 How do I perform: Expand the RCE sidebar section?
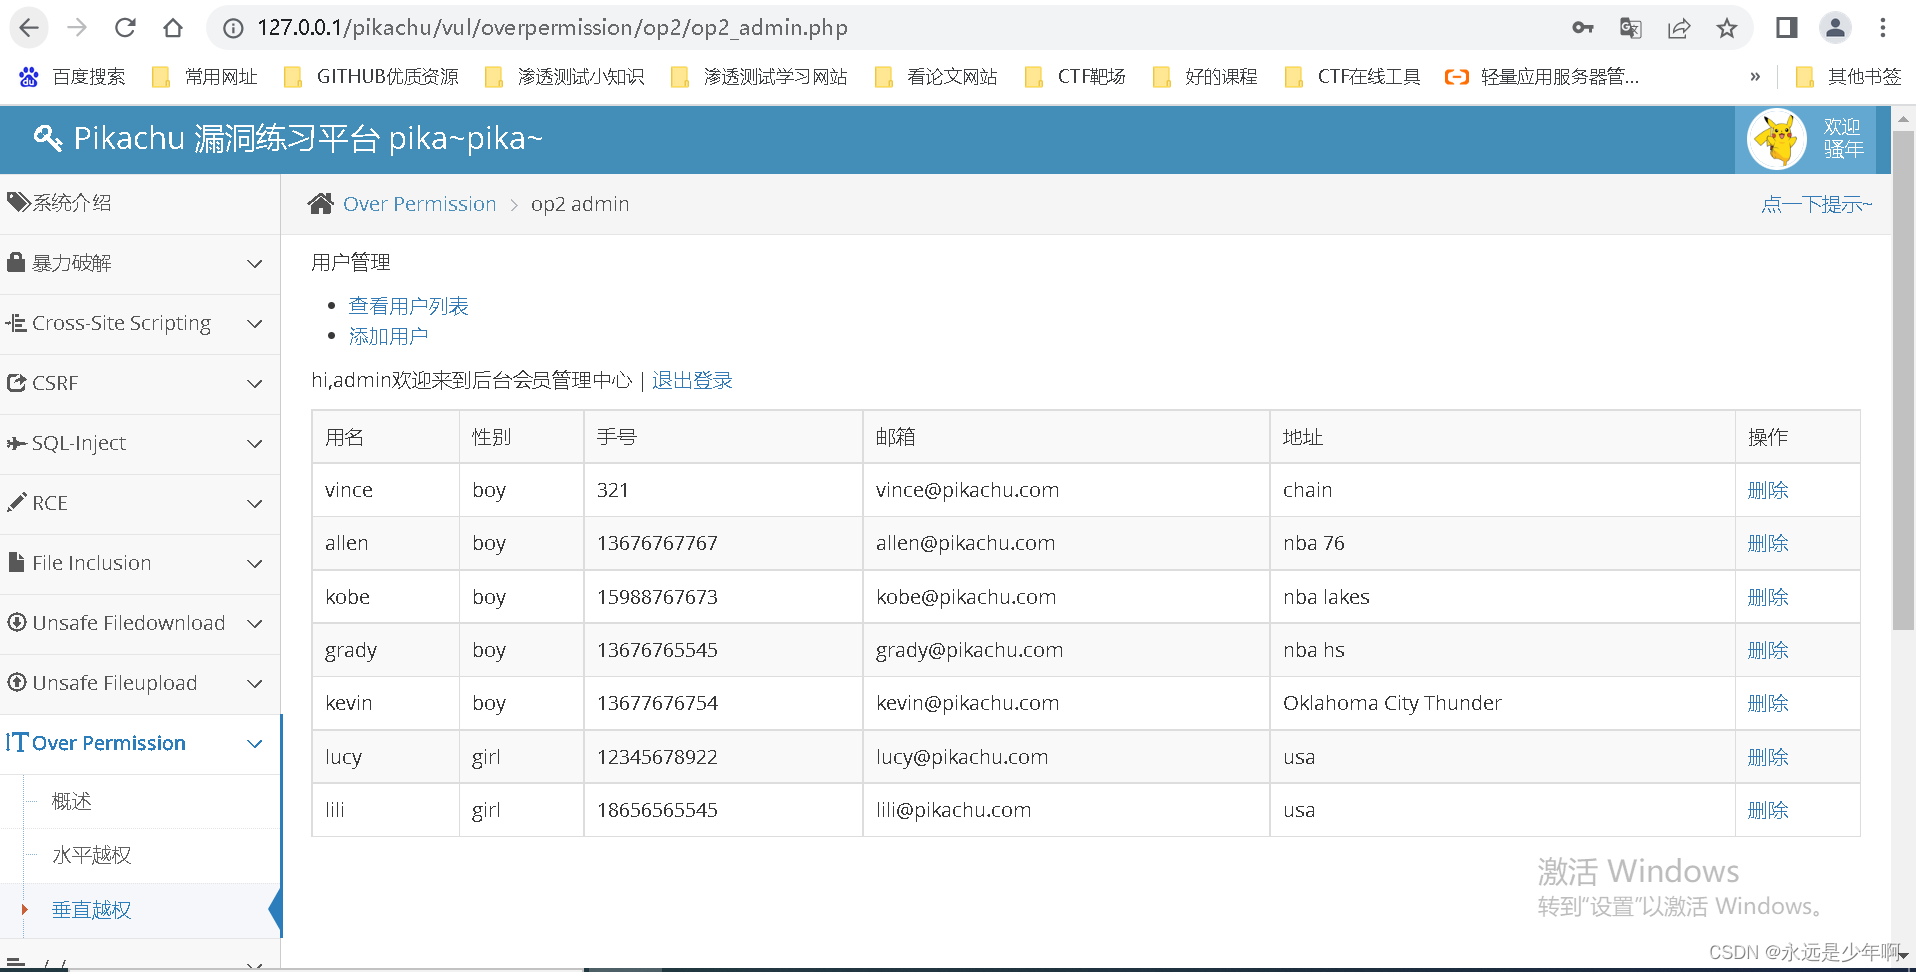(x=140, y=504)
